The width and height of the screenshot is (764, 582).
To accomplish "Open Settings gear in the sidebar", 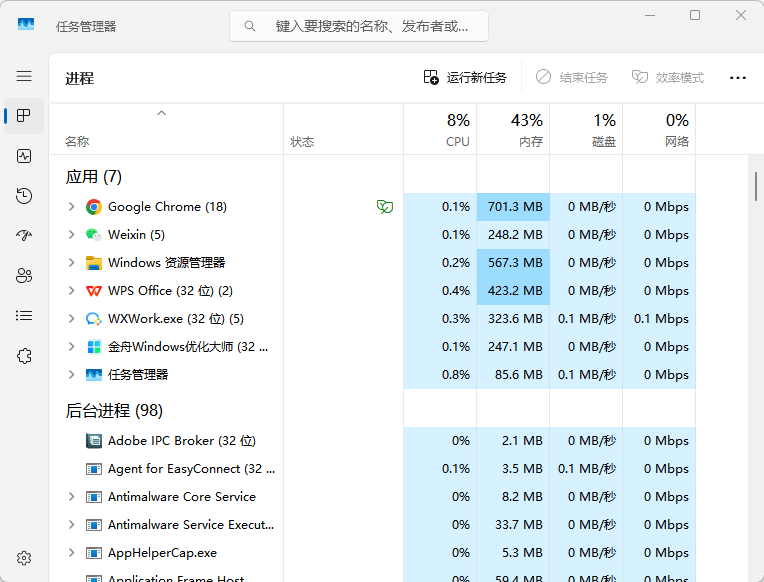I will [x=24, y=558].
